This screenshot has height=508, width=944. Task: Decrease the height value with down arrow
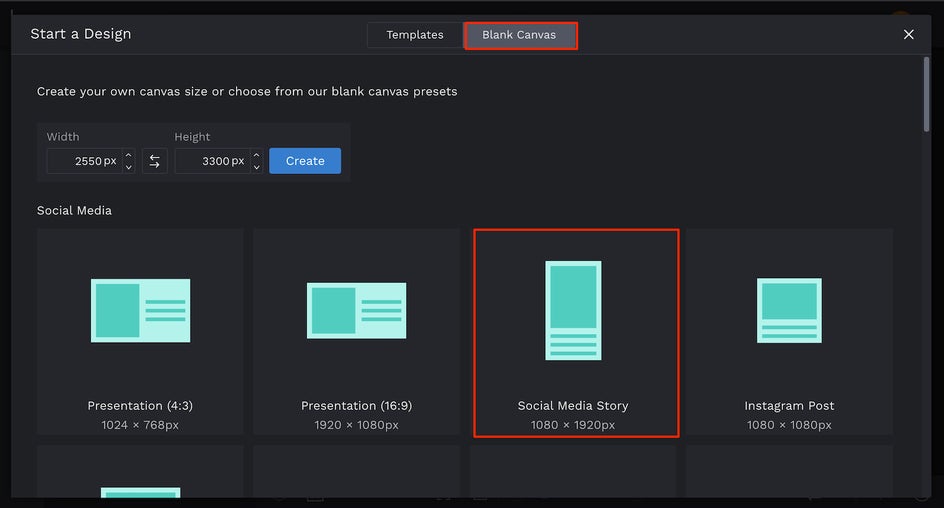257,167
